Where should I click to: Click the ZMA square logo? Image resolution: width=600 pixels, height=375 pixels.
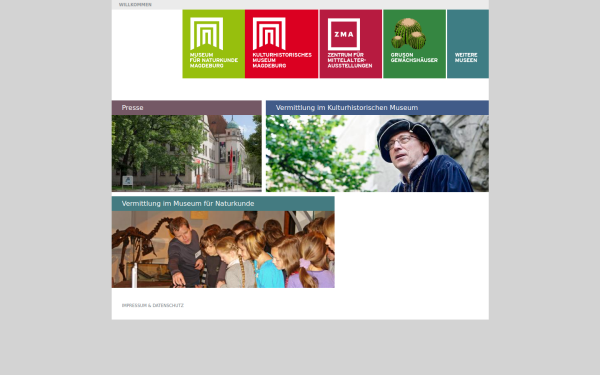click(x=344, y=34)
